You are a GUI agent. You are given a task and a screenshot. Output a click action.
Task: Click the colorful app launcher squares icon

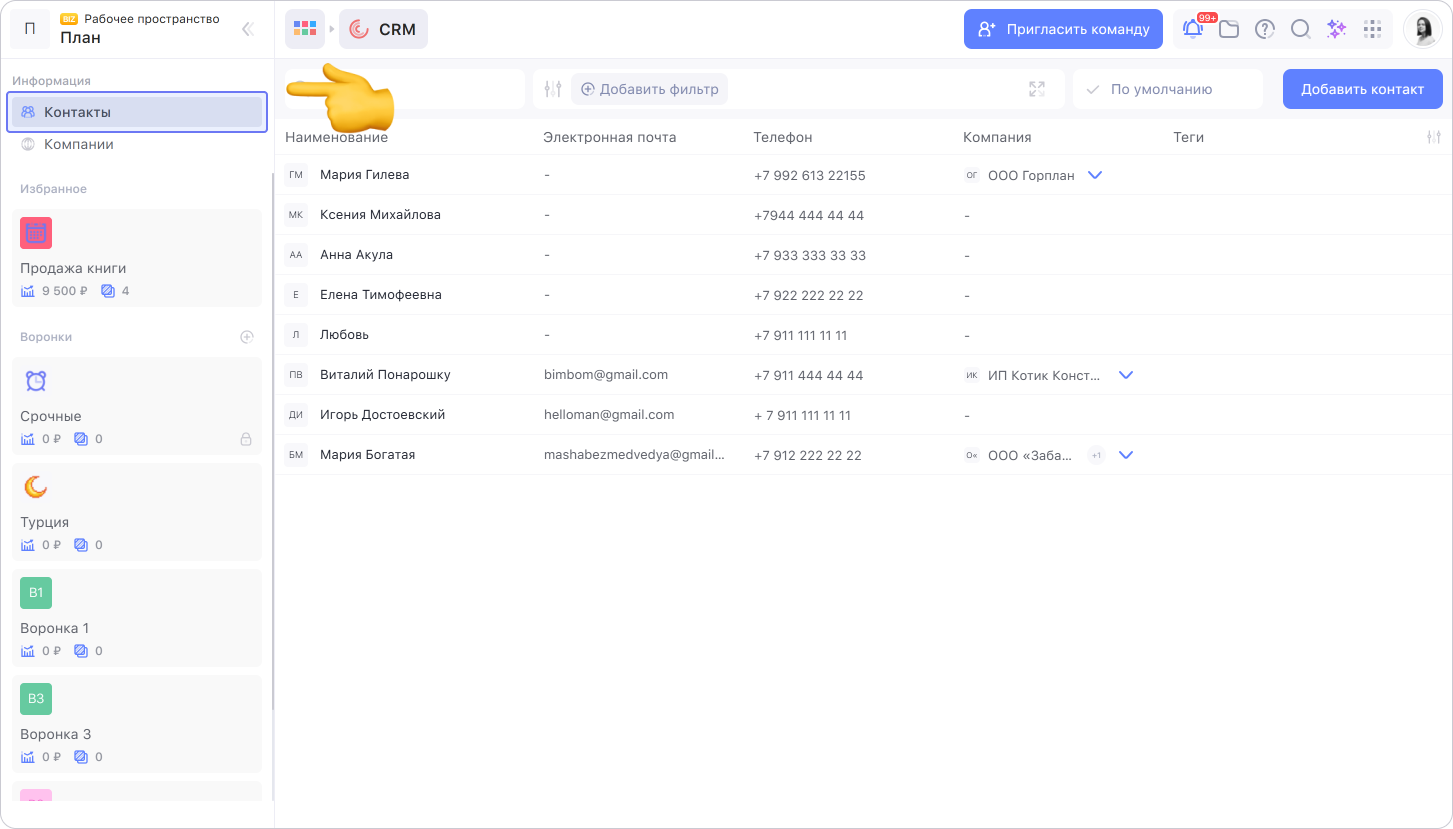click(305, 29)
